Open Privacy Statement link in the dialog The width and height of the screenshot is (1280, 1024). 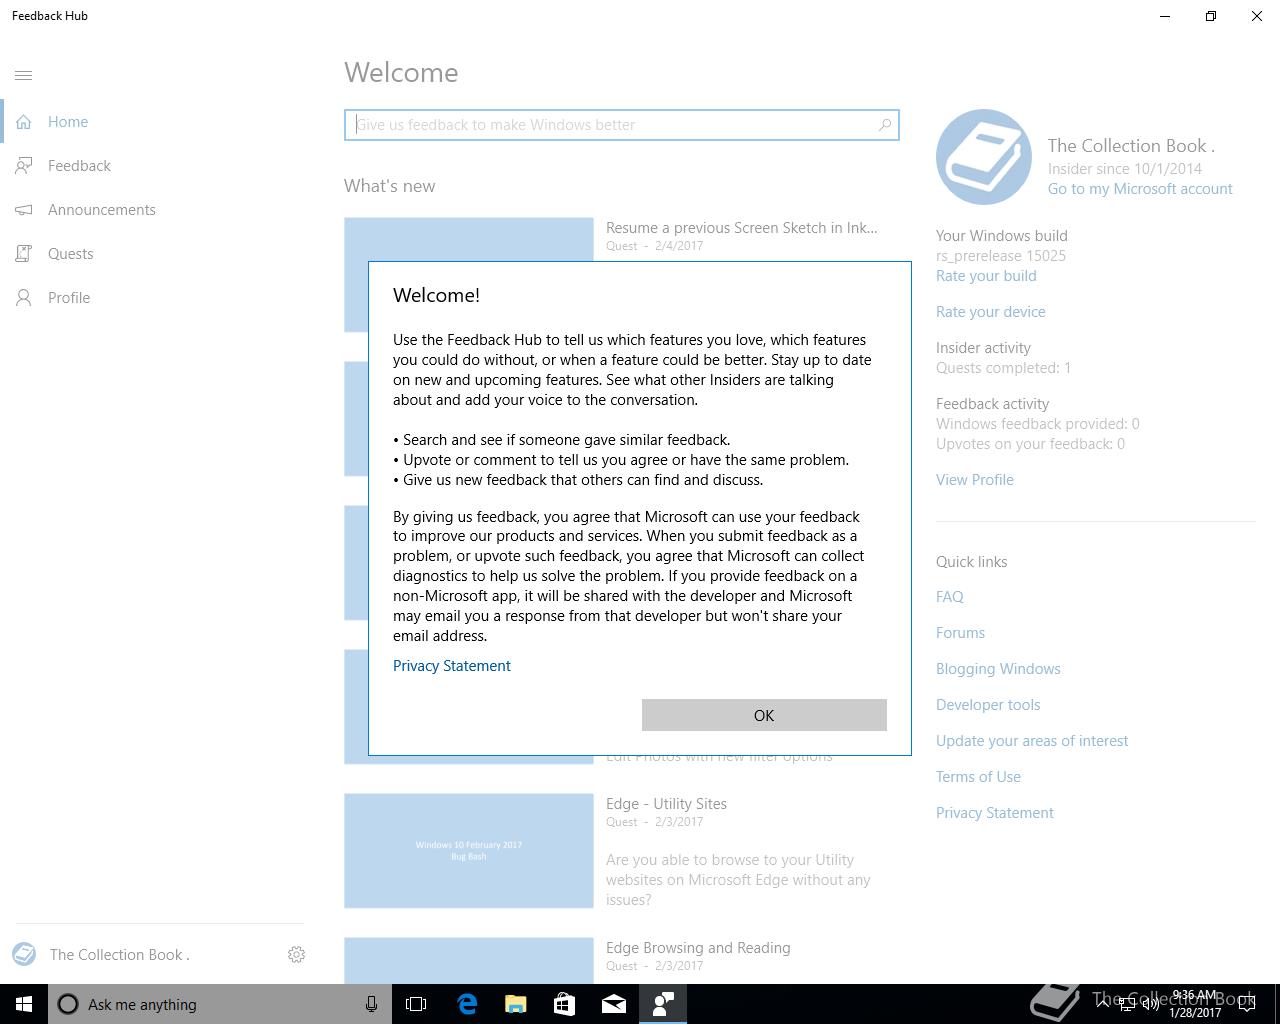point(452,666)
